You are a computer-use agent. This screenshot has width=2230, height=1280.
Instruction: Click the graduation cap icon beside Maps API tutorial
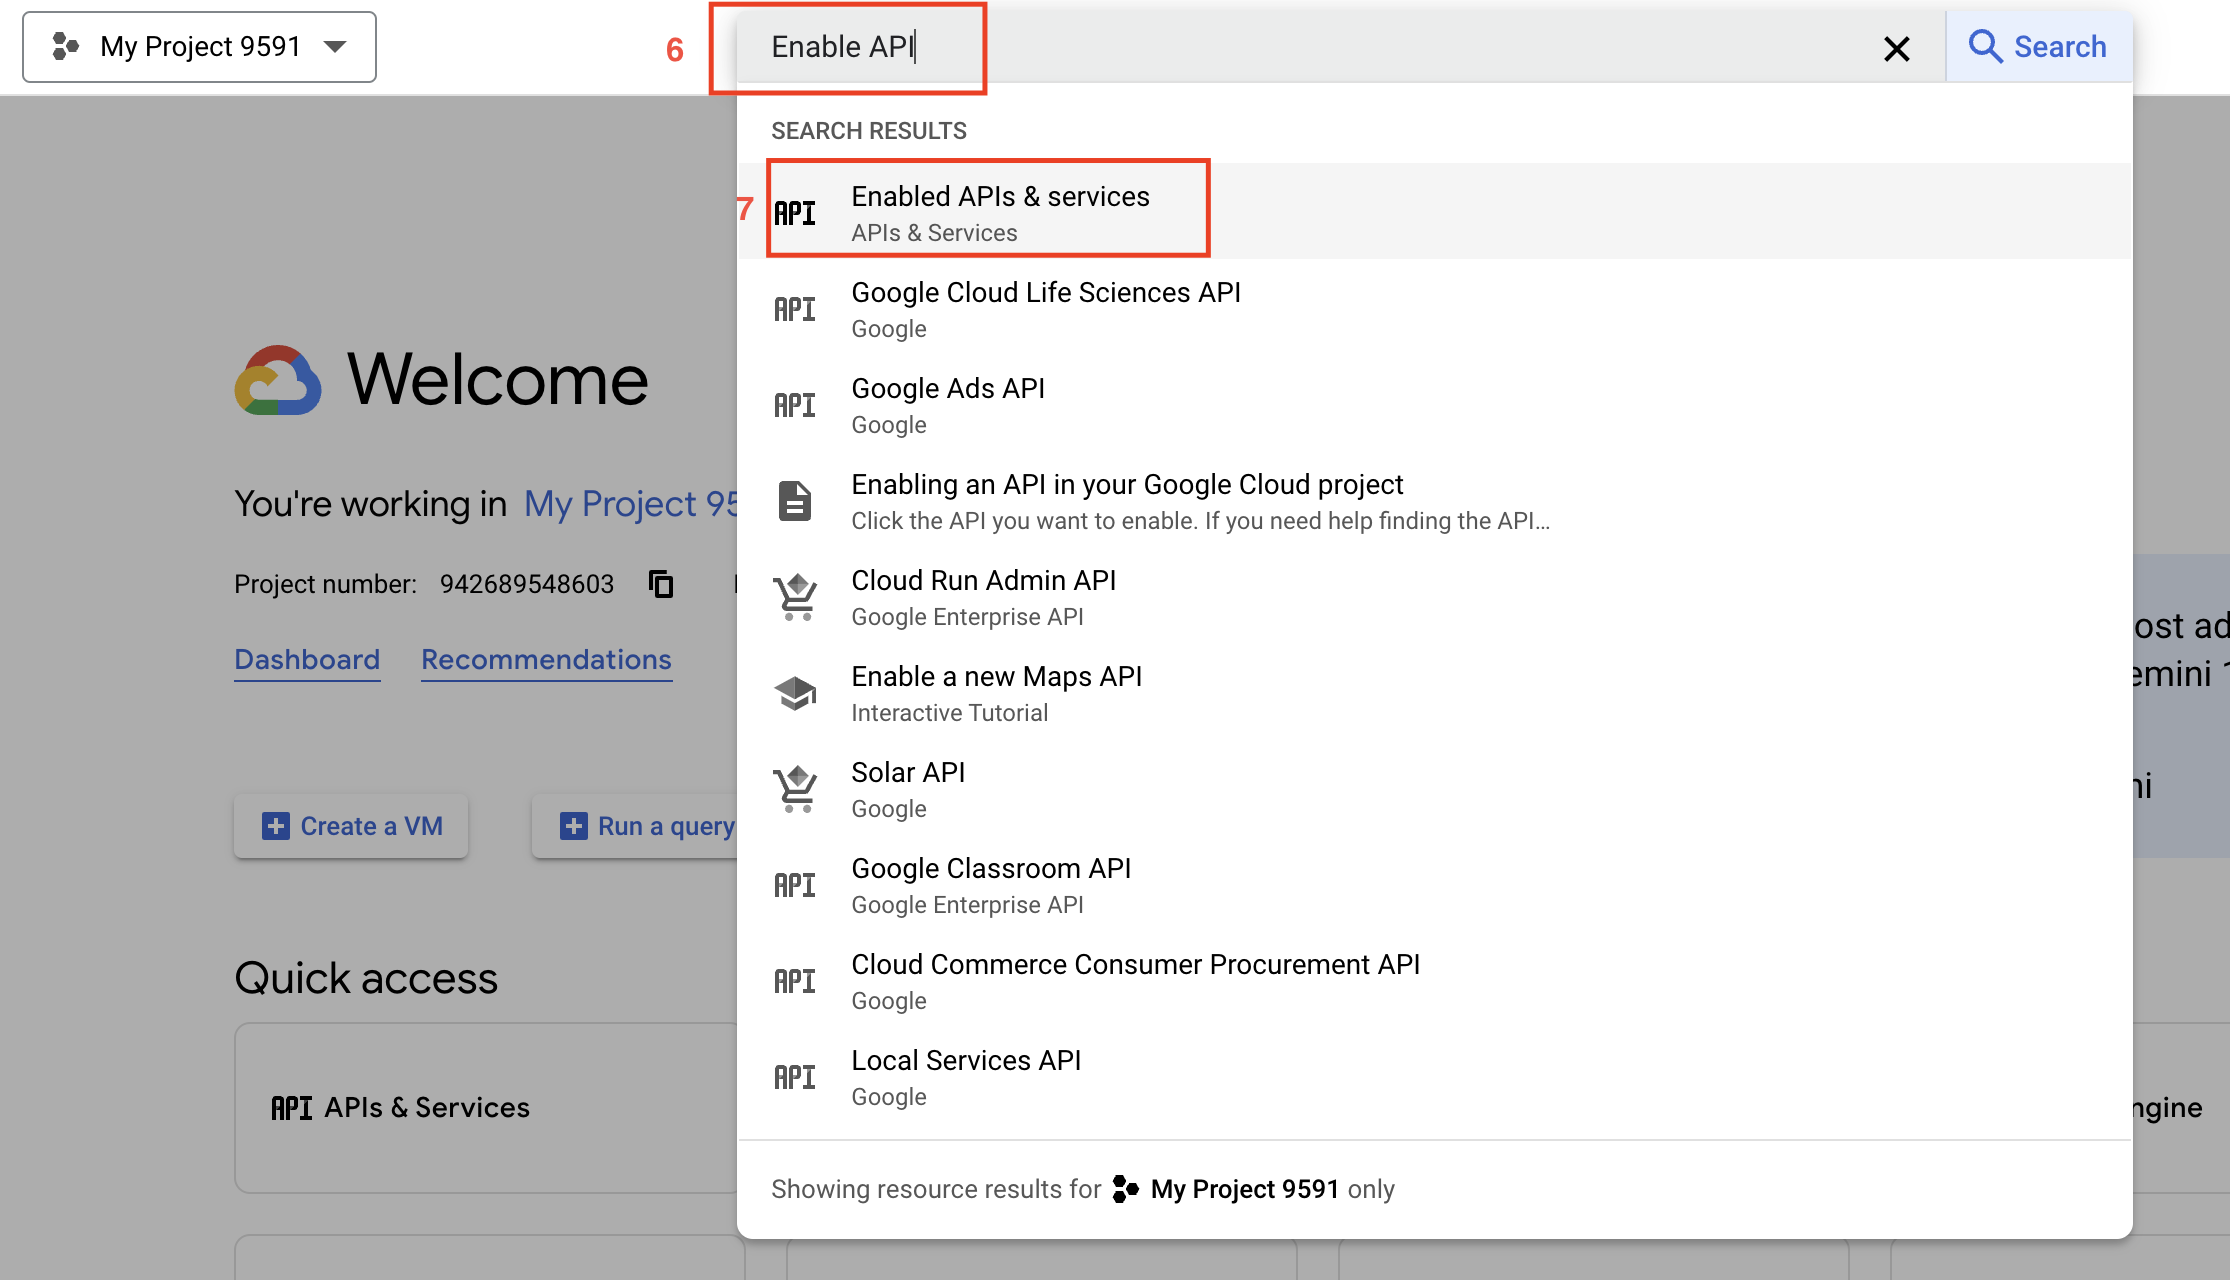(795, 693)
